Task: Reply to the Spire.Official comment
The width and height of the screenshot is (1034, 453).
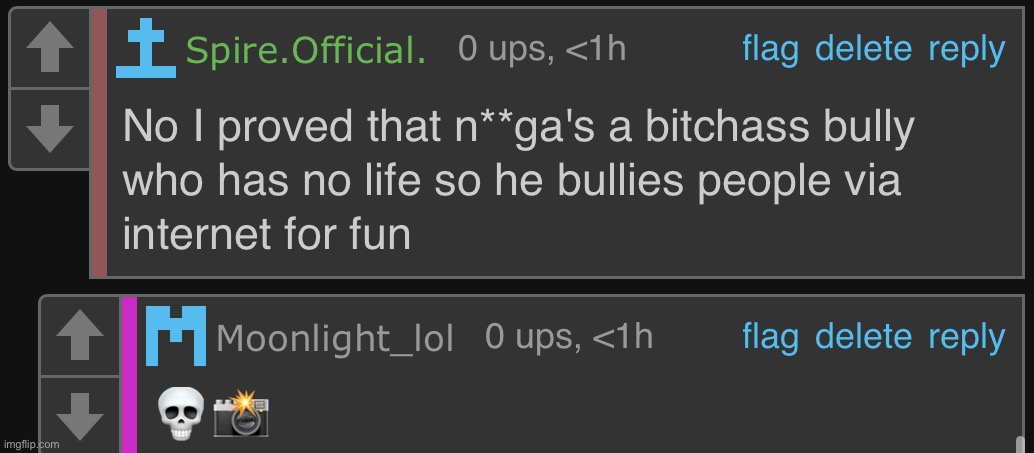Action: click(966, 49)
